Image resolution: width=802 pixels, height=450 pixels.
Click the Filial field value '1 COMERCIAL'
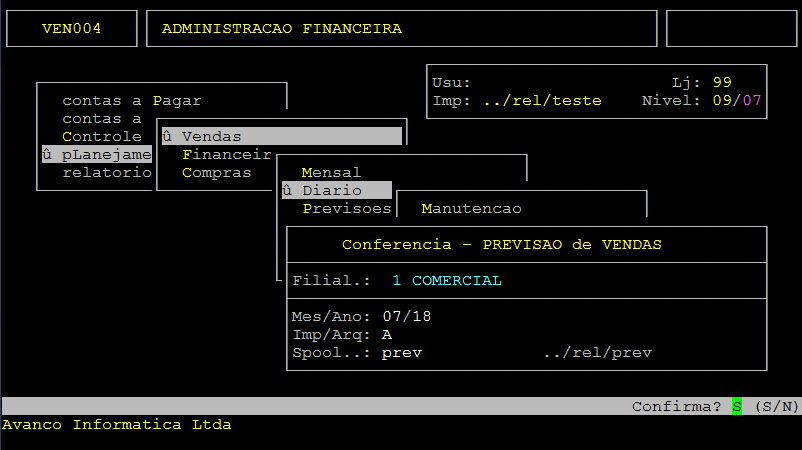click(x=446, y=280)
